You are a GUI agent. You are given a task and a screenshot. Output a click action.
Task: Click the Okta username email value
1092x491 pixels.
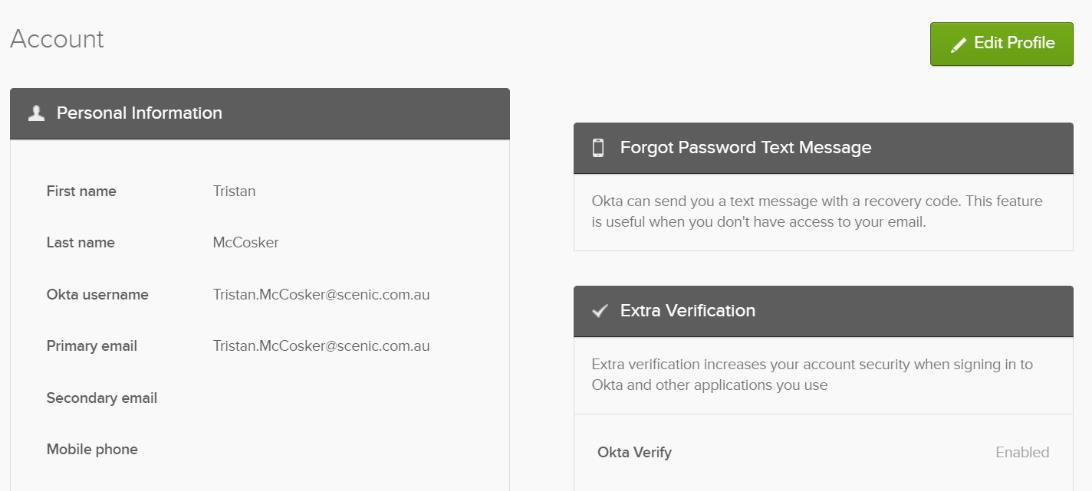(x=321, y=295)
